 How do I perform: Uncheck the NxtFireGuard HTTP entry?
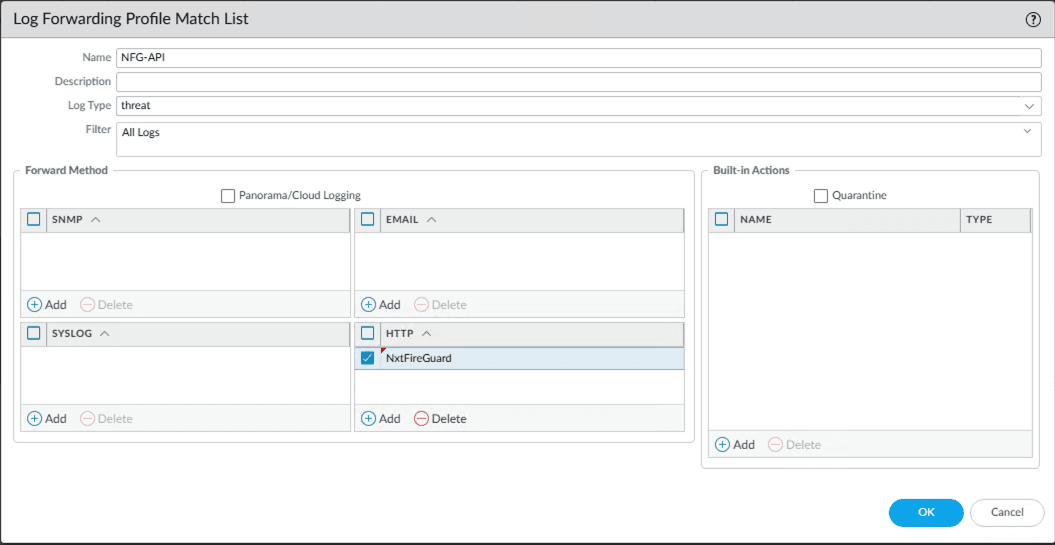tap(367, 358)
